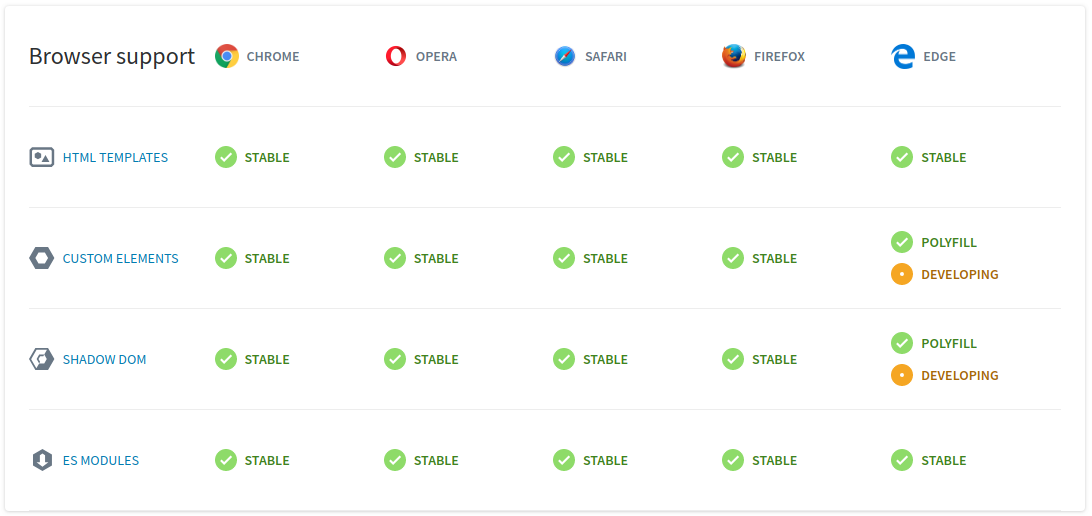Click the Safari compass icon

point(565,56)
